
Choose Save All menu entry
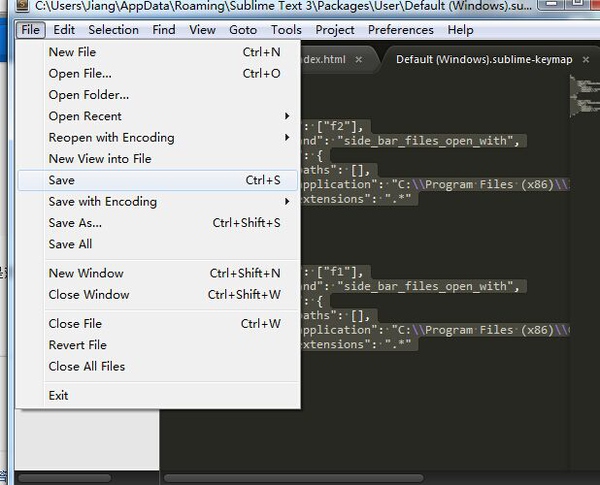(158, 244)
